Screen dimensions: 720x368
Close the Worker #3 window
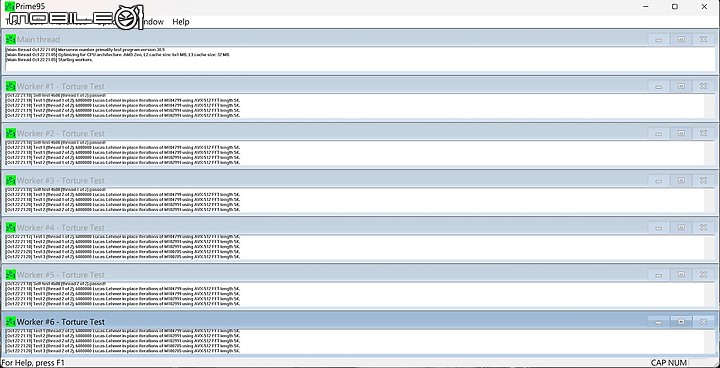coord(703,181)
